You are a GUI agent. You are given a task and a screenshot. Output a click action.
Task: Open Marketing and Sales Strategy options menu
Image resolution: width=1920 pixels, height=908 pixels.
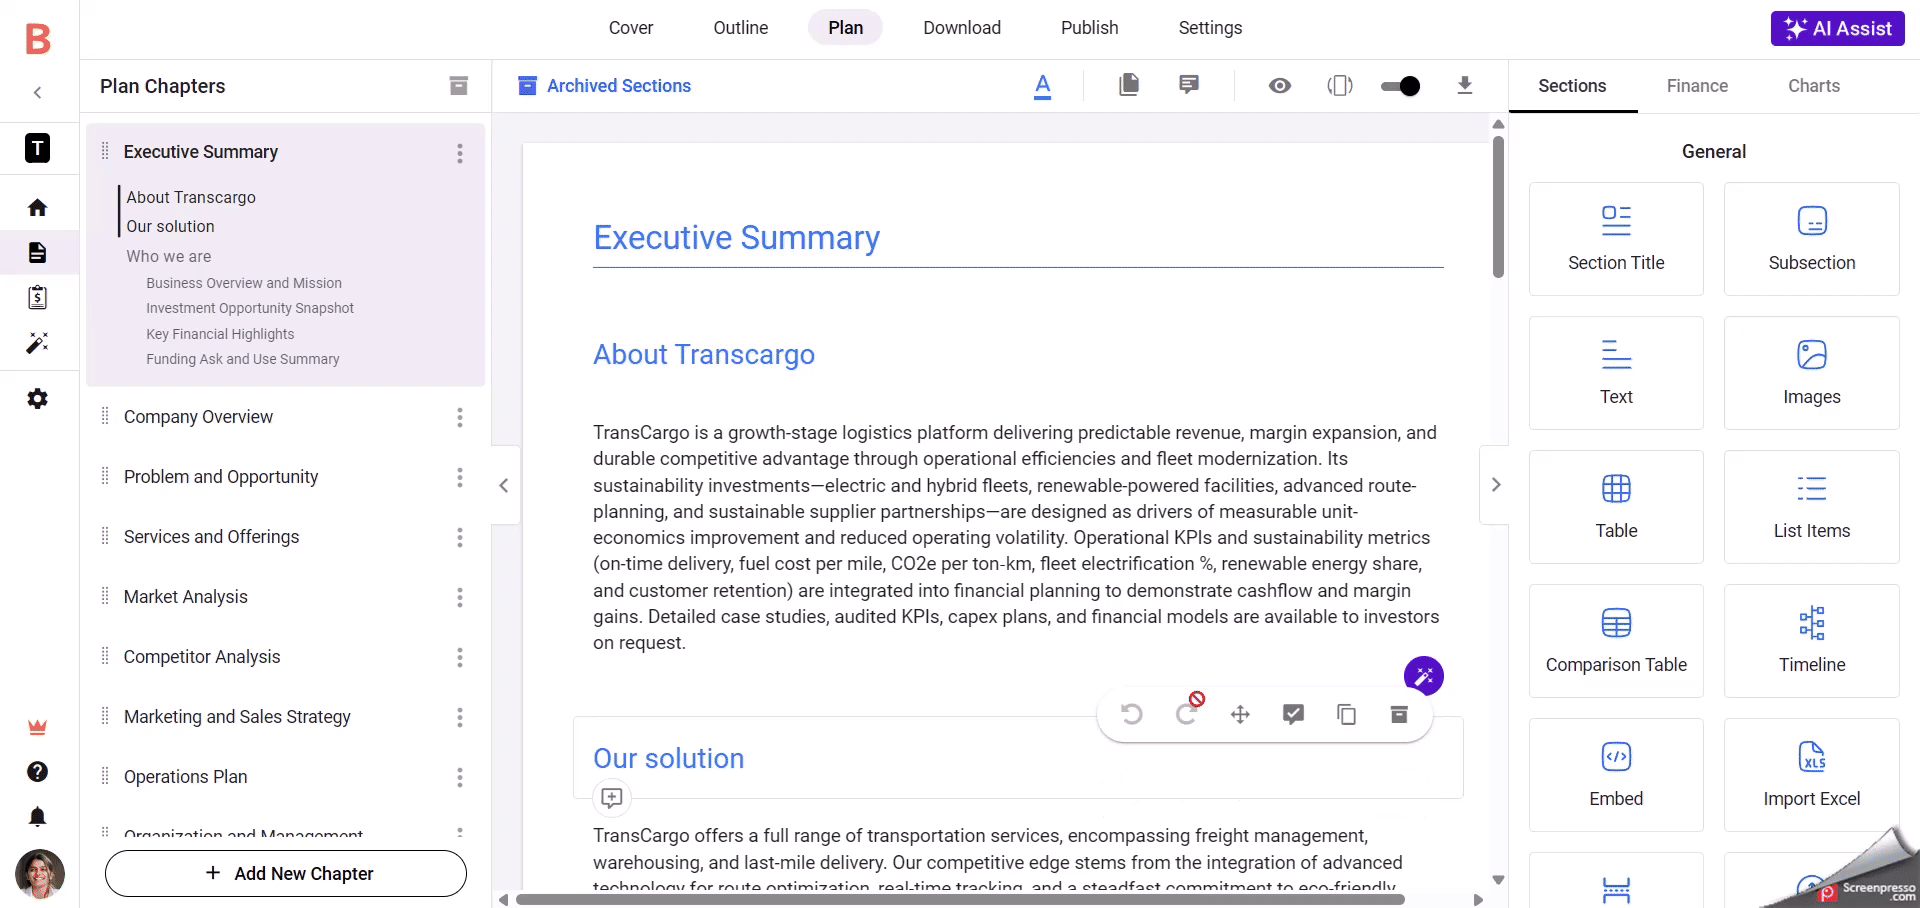(x=460, y=717)
